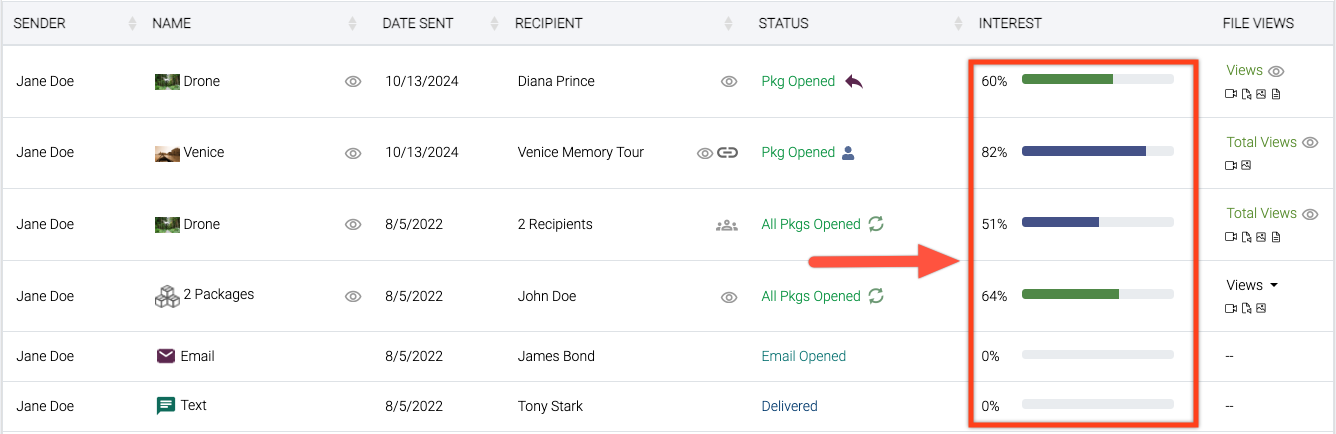Click the stacked boxes icon for 2 Packages
This screenshot has height=434, width=1336.
pyautogui.click(x=167, y=295)
